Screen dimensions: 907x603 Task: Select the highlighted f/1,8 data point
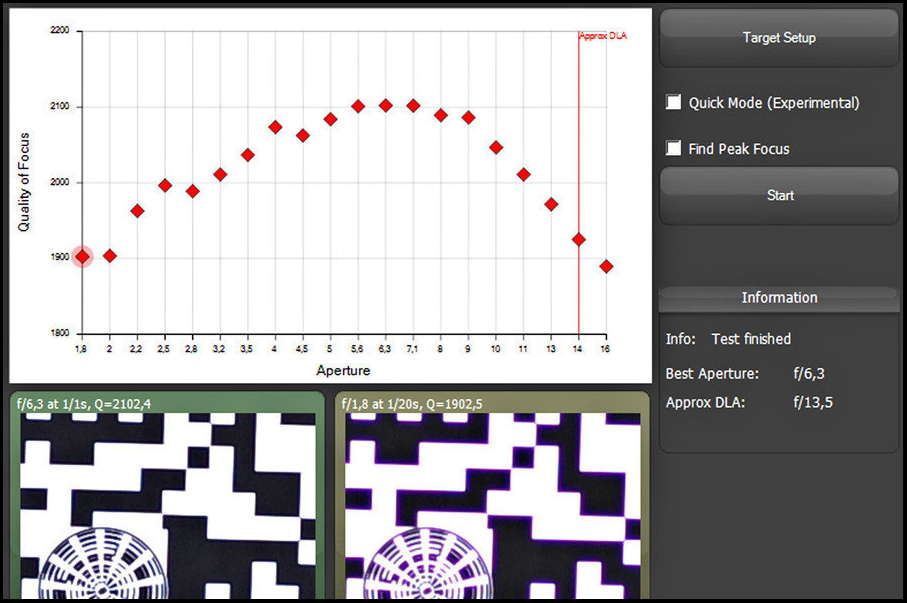tap(82, 257)
